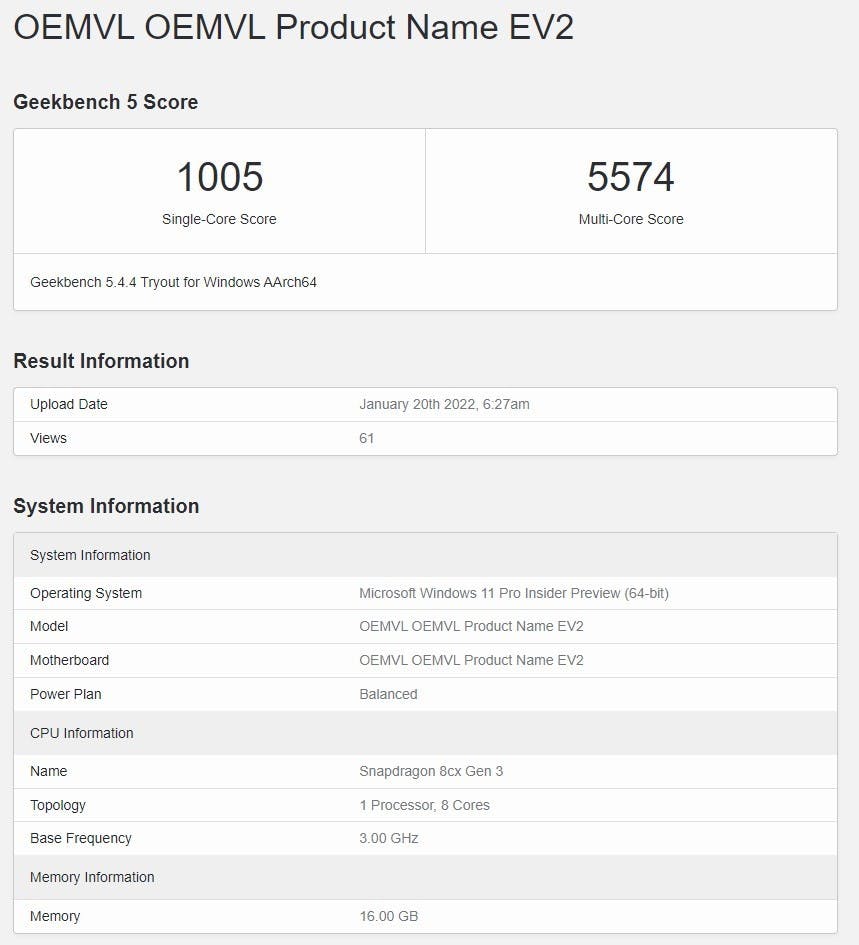Viewport: 859px width, 945px height.
Task: Click the Name label under CPU Information
Action: (49, 771)
